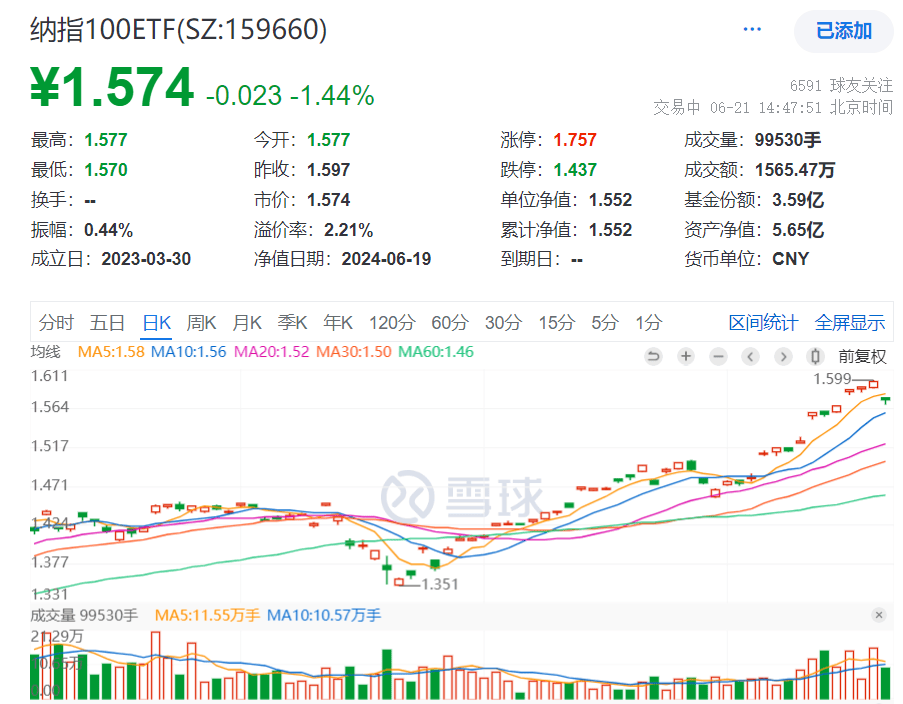Click the volume MA10:10.57万手 label
This screenshot has width=903, height=704.
324,615
